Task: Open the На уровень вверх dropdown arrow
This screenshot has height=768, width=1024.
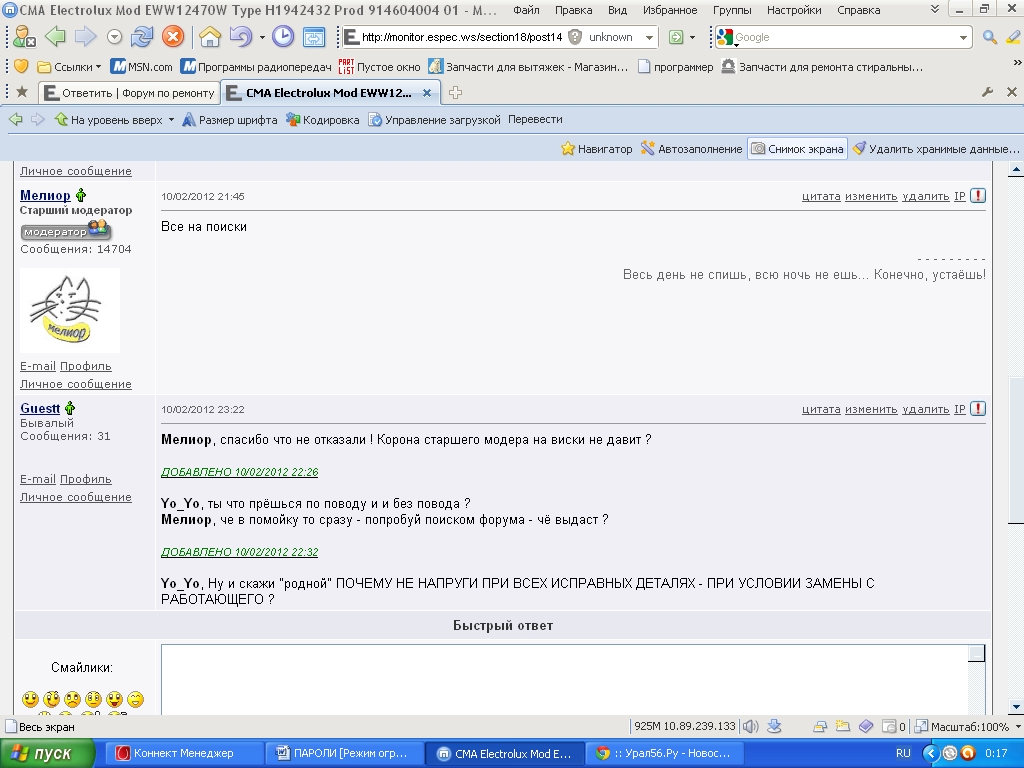Action: coord(171,120)
